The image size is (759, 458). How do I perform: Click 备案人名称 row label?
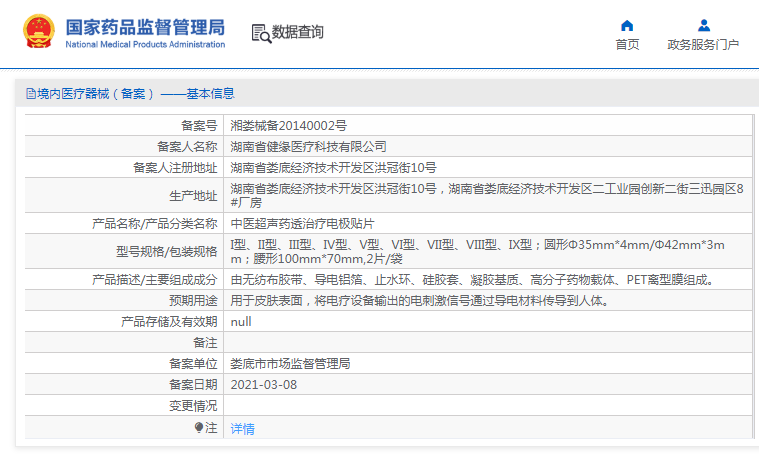coord(187,147)
